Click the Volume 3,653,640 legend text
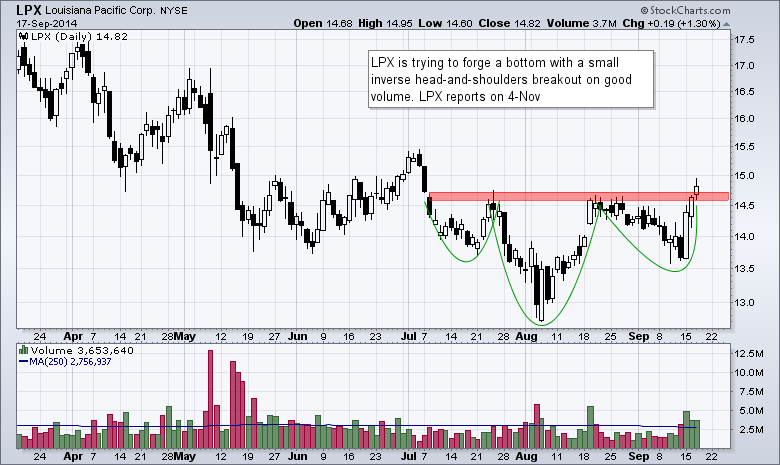 coord(82,351)
